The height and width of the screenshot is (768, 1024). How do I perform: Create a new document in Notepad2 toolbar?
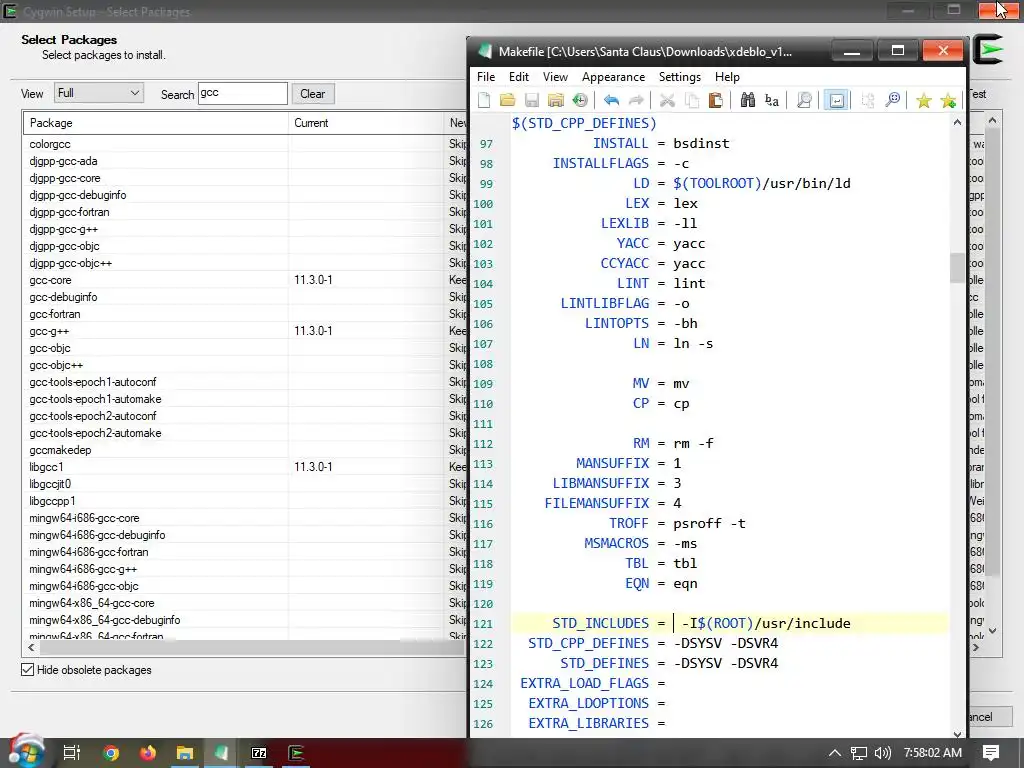(x=484, y=100)
